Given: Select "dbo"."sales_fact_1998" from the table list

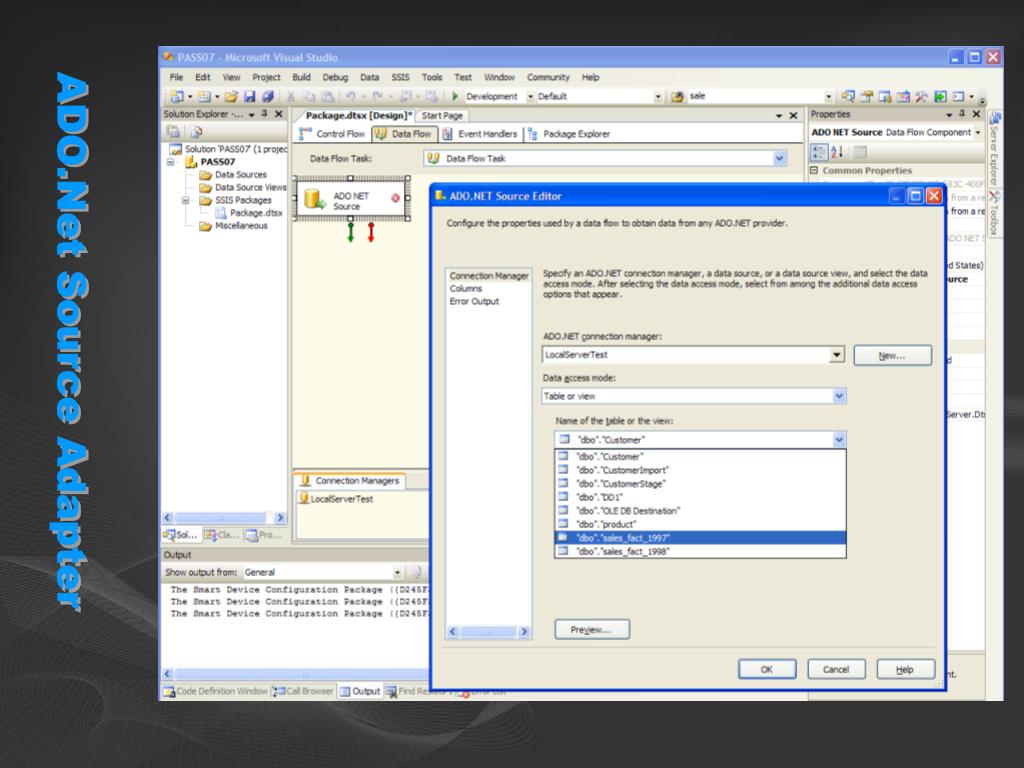Looking at the screenshot, I should pyautogui.click(x=700, y=551).
